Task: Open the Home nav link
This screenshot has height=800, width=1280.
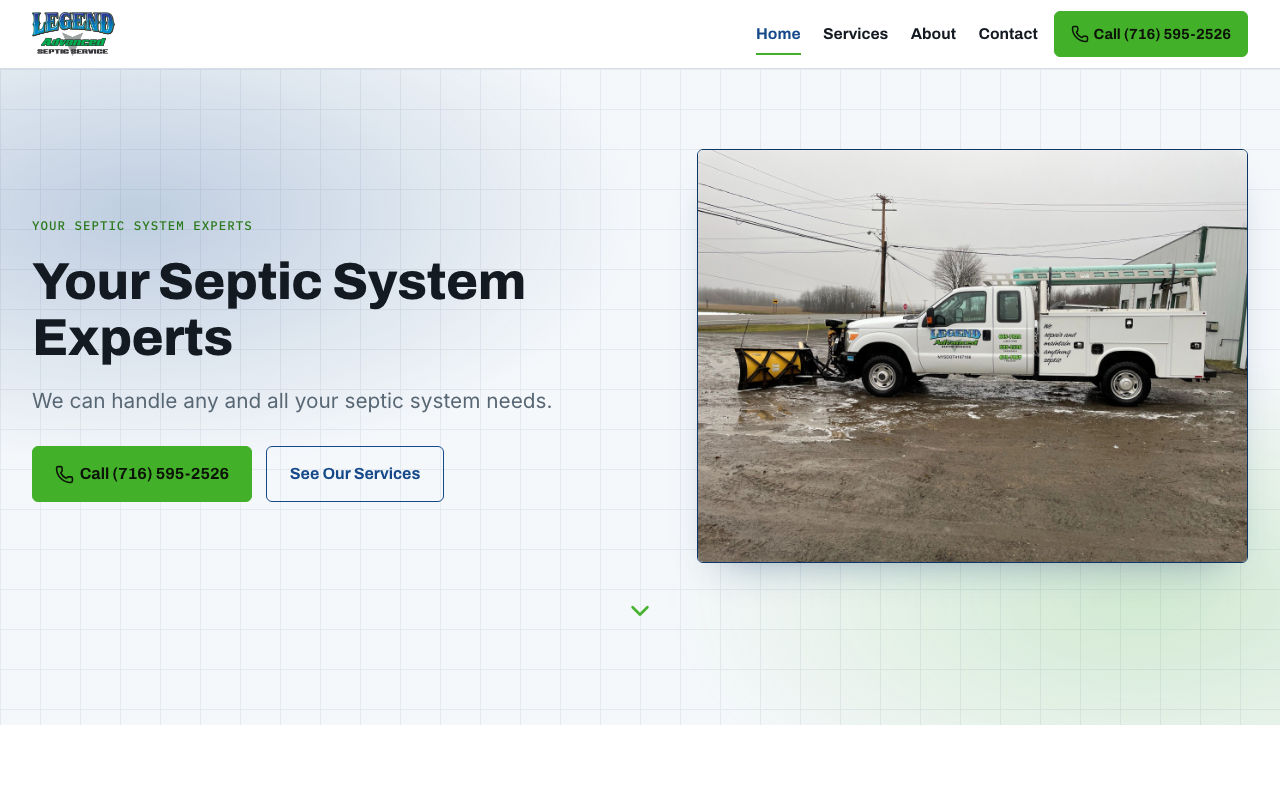Action: [778, 34]
